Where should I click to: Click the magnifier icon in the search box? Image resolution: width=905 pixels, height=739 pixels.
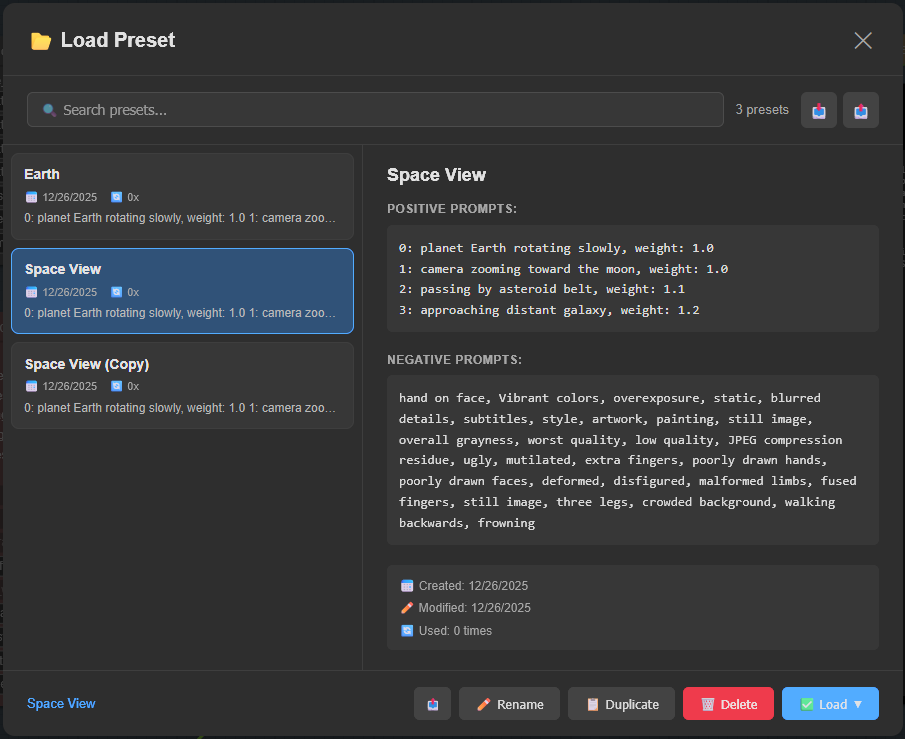pyautogui.click(x=49, y=110)
